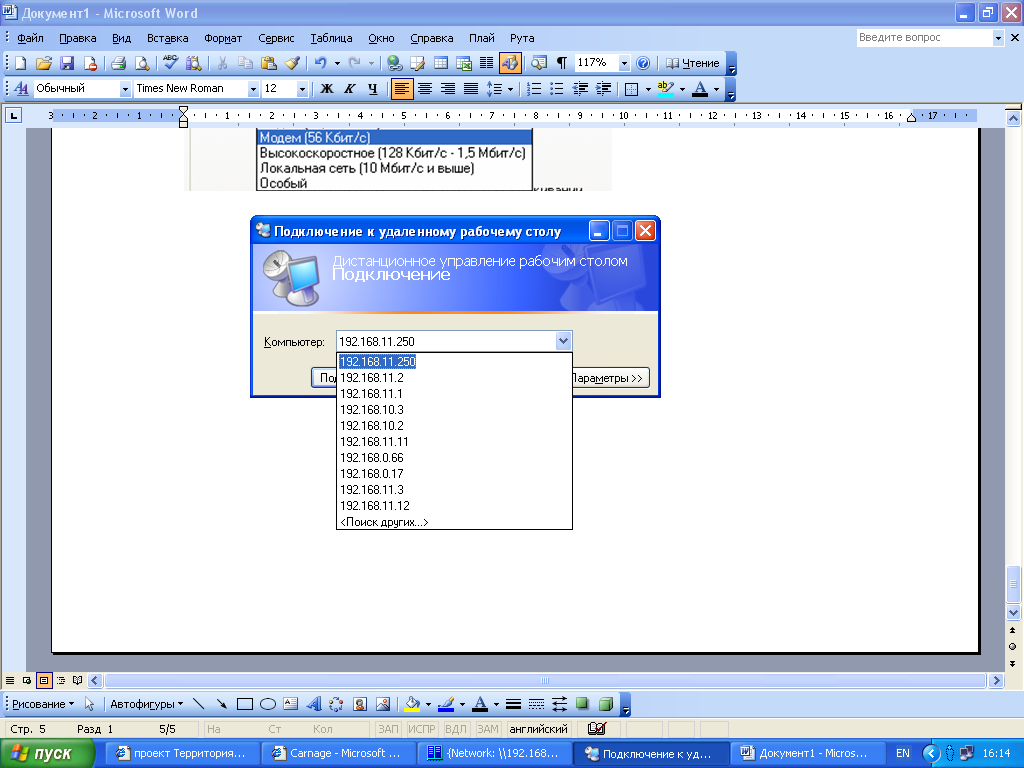Image resolution: width=1024 pixels, height=768 pixels.
Task: Insert table icon in toolbar
Action: 441,63
